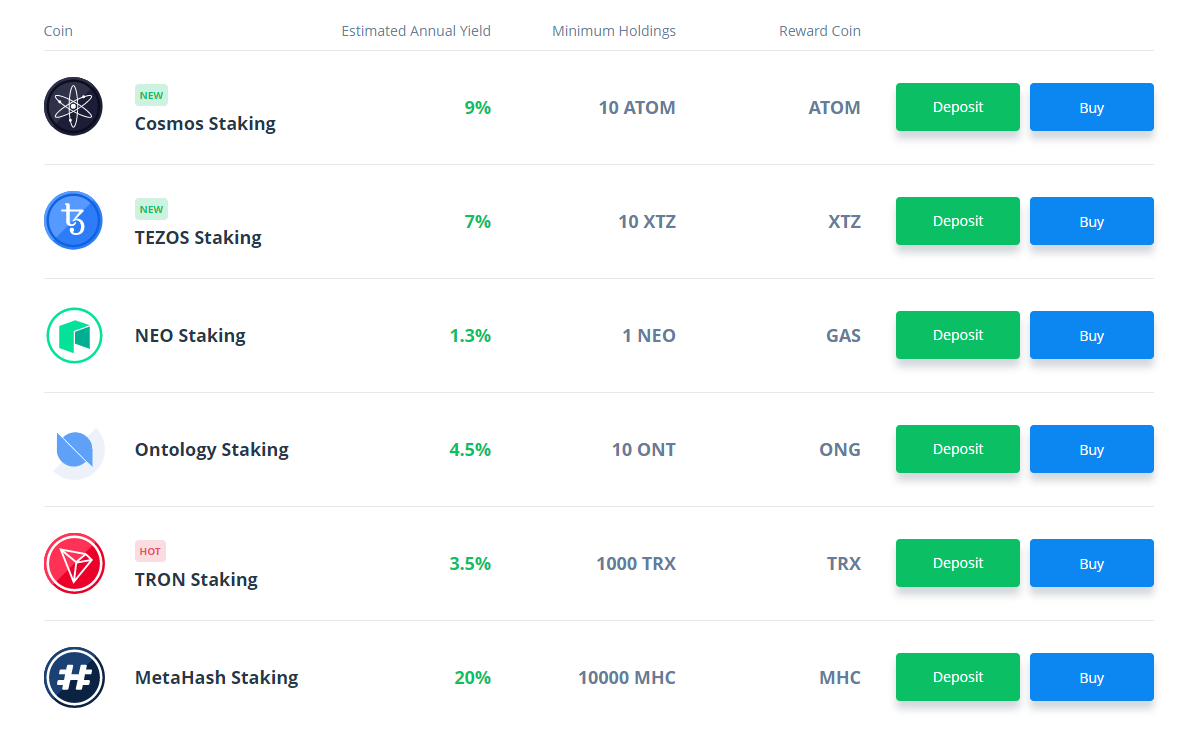Click the Minimum Holdings column header

(x=613, y=31)
